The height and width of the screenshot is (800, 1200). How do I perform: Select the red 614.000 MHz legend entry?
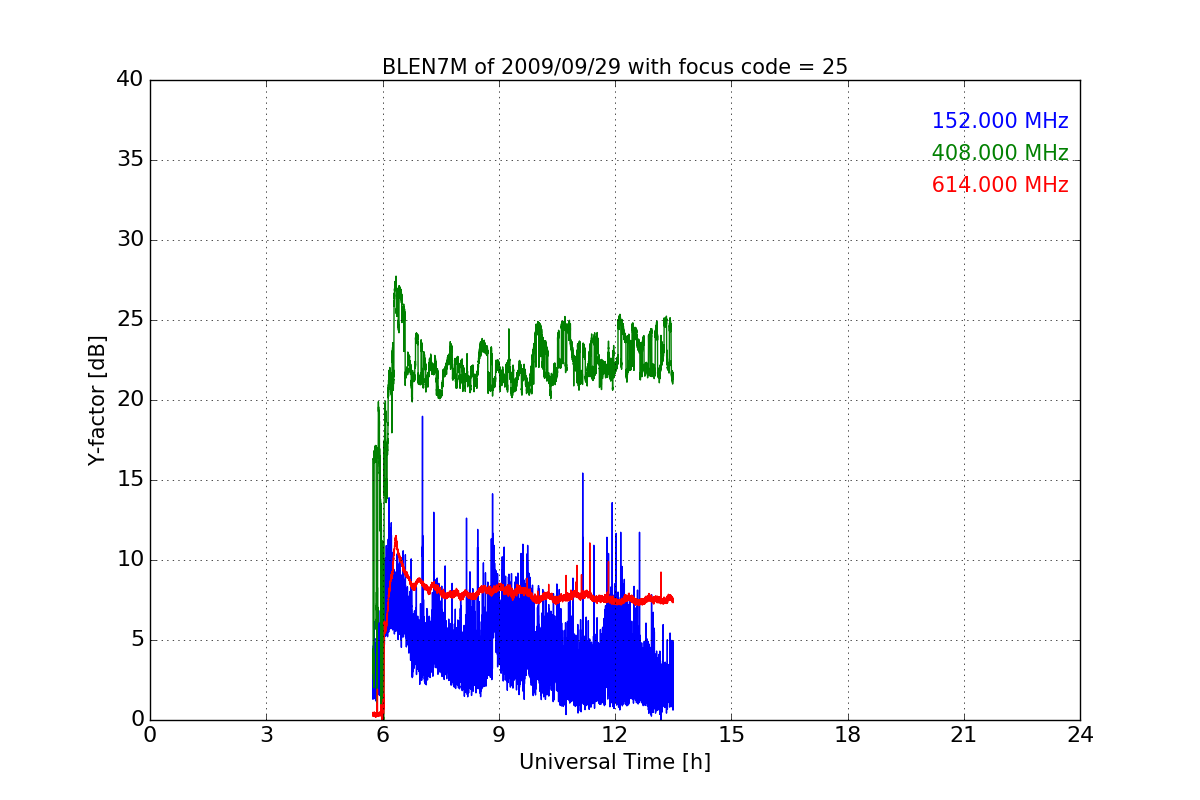(x=1000, y=185)
